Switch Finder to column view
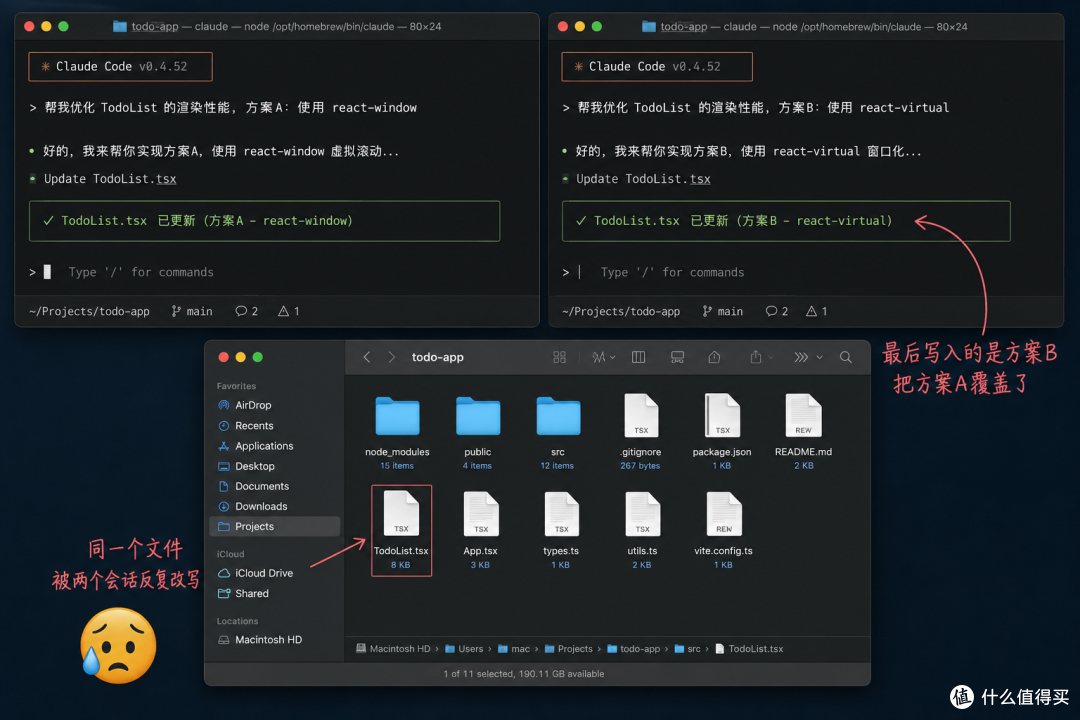1080x720 pixels. (x=638, y=357)
